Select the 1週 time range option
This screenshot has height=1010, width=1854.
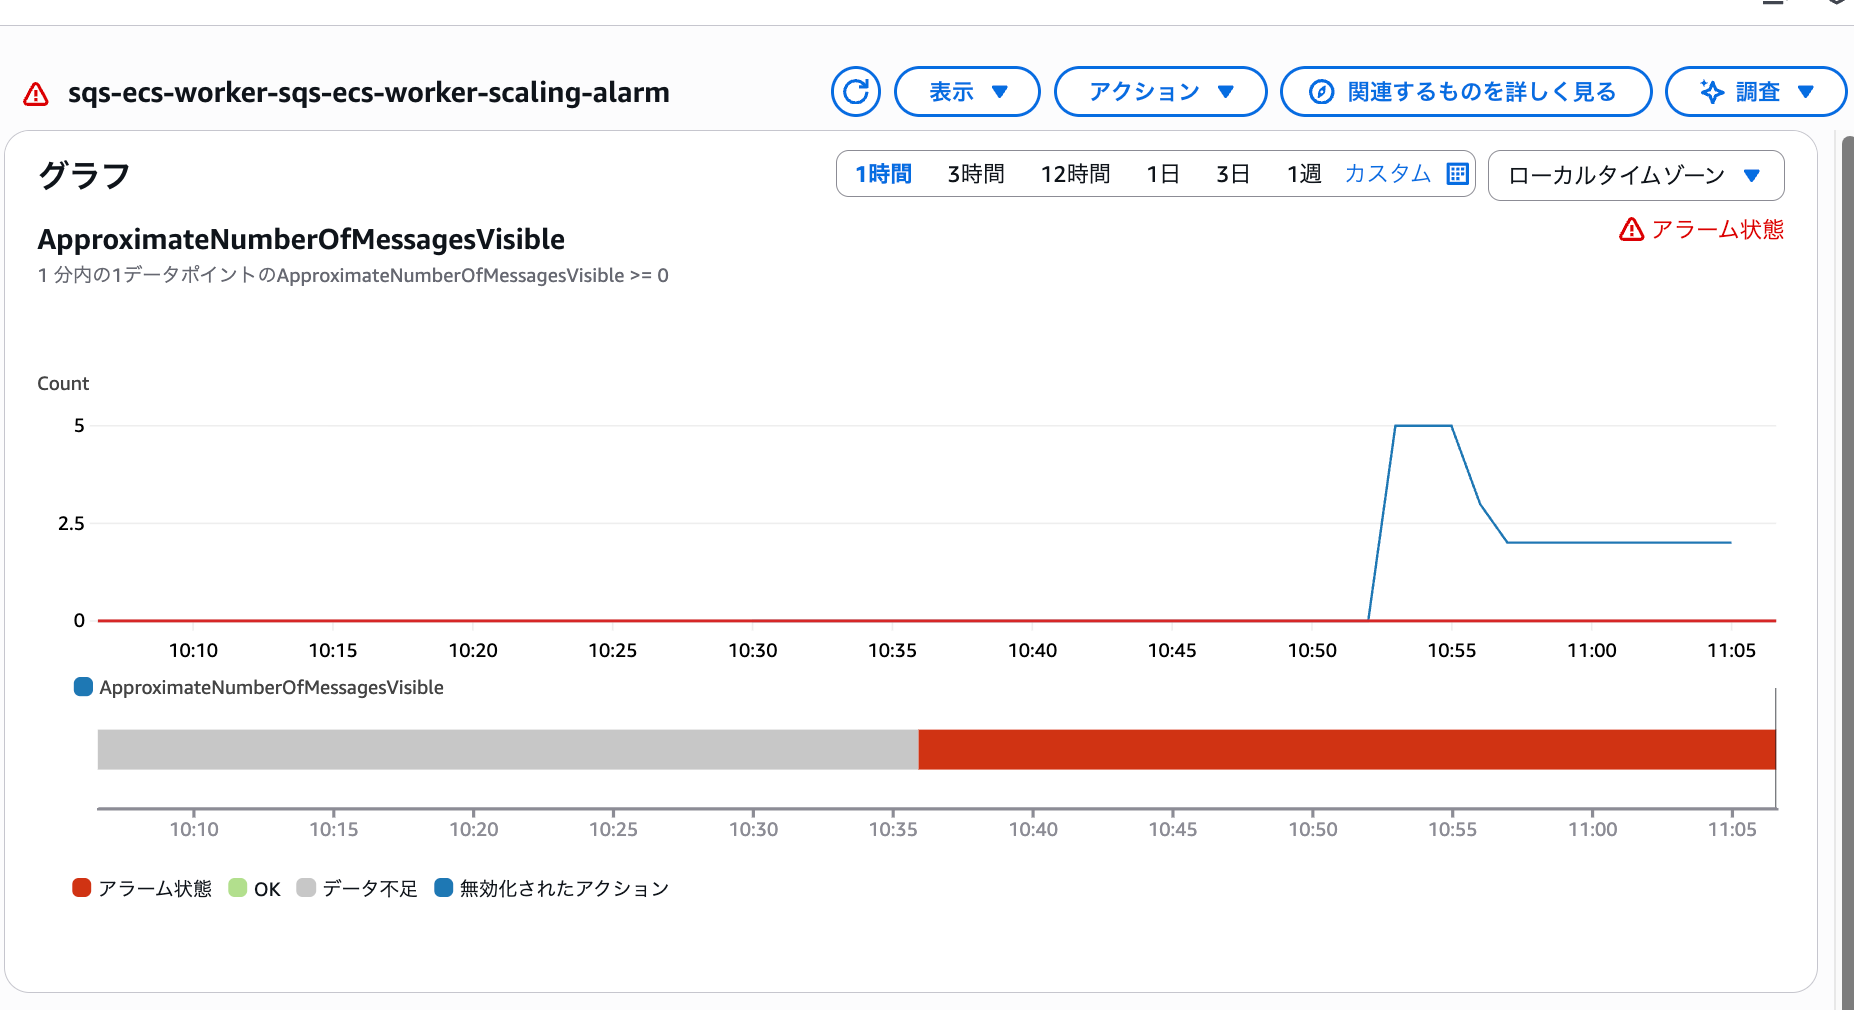coord(1303,174)
